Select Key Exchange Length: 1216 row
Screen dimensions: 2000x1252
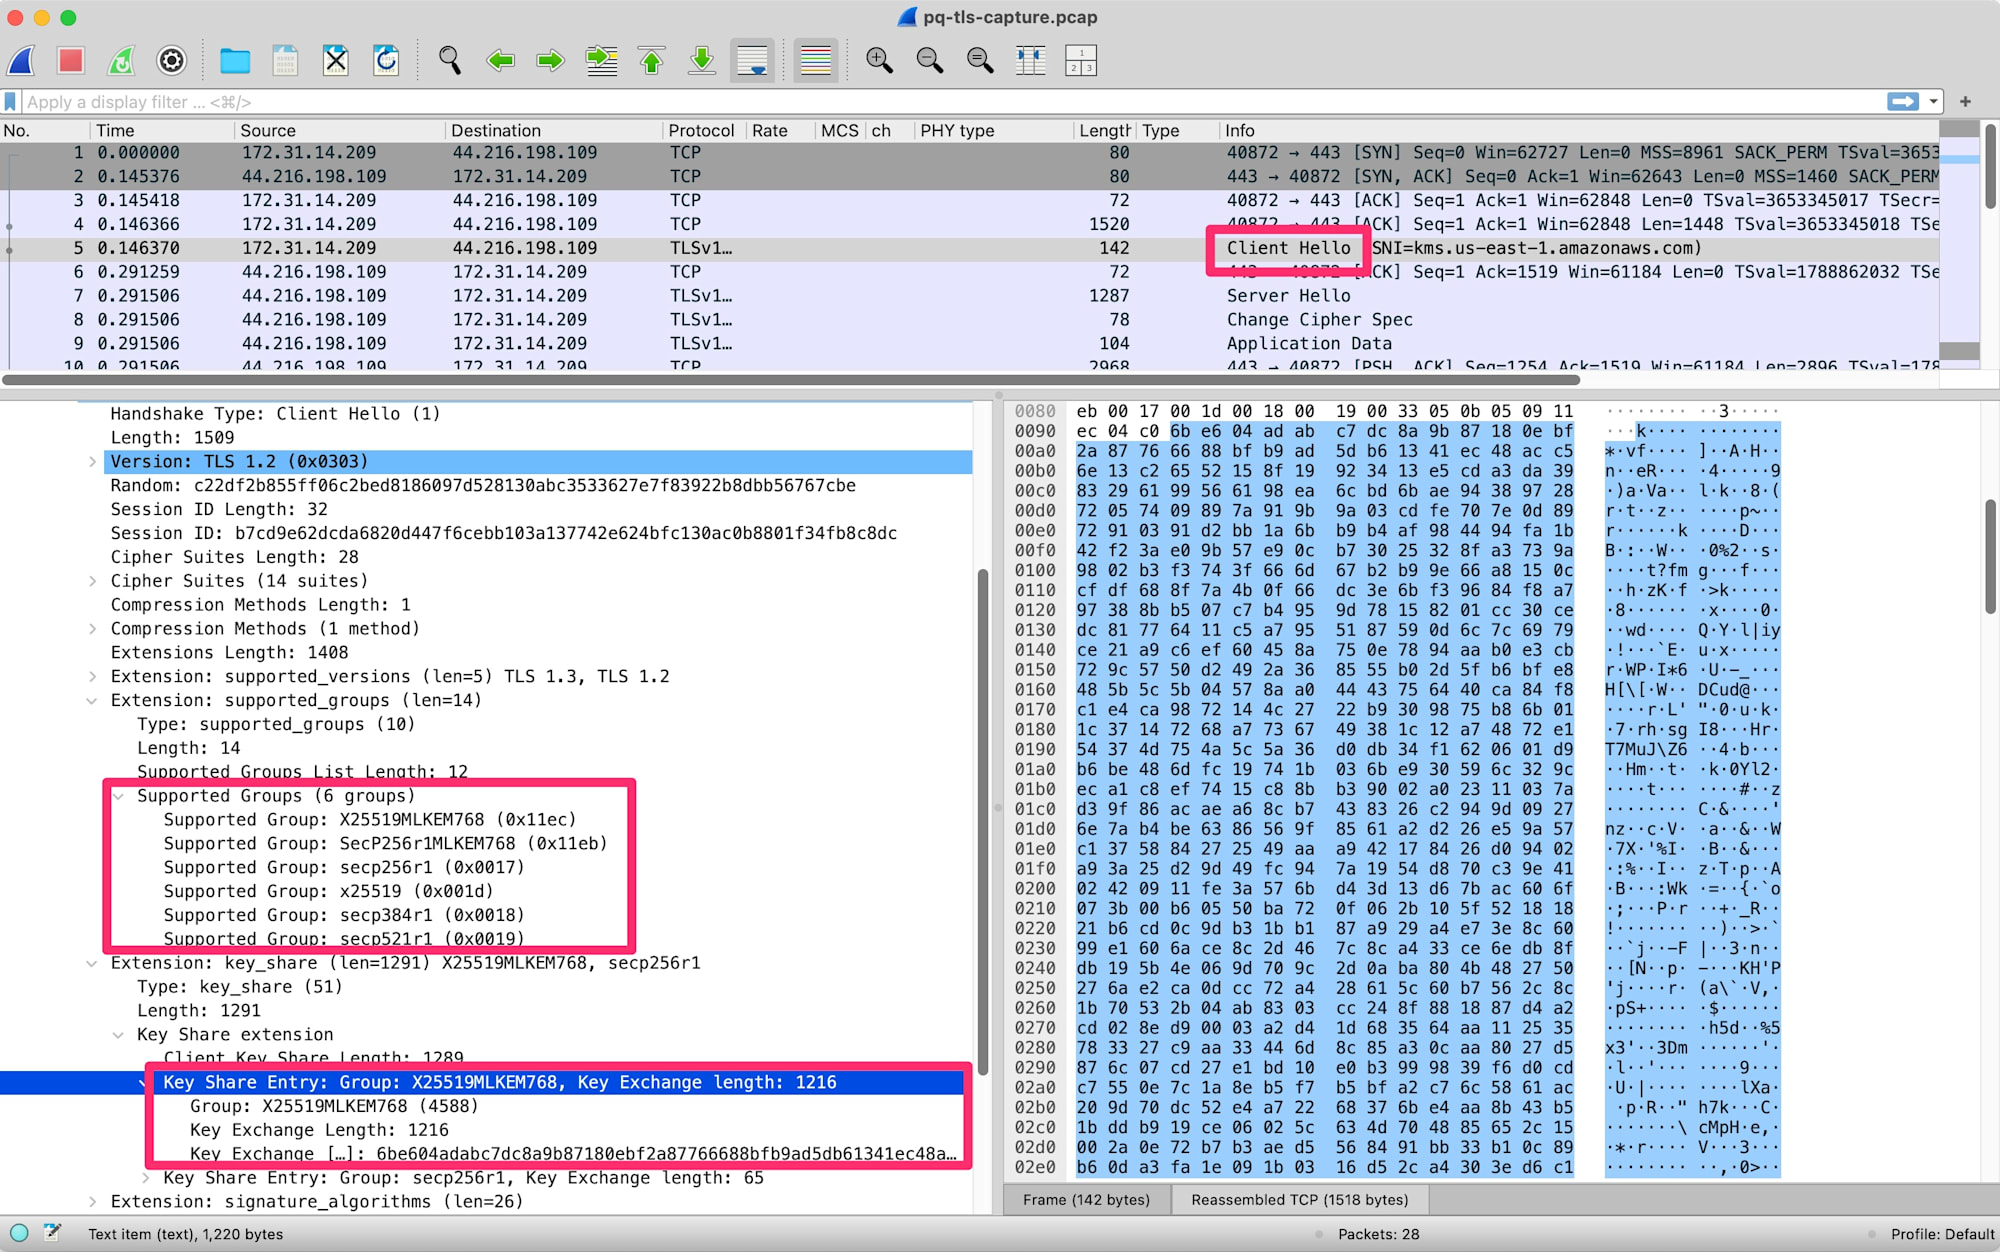point(486,1130)
